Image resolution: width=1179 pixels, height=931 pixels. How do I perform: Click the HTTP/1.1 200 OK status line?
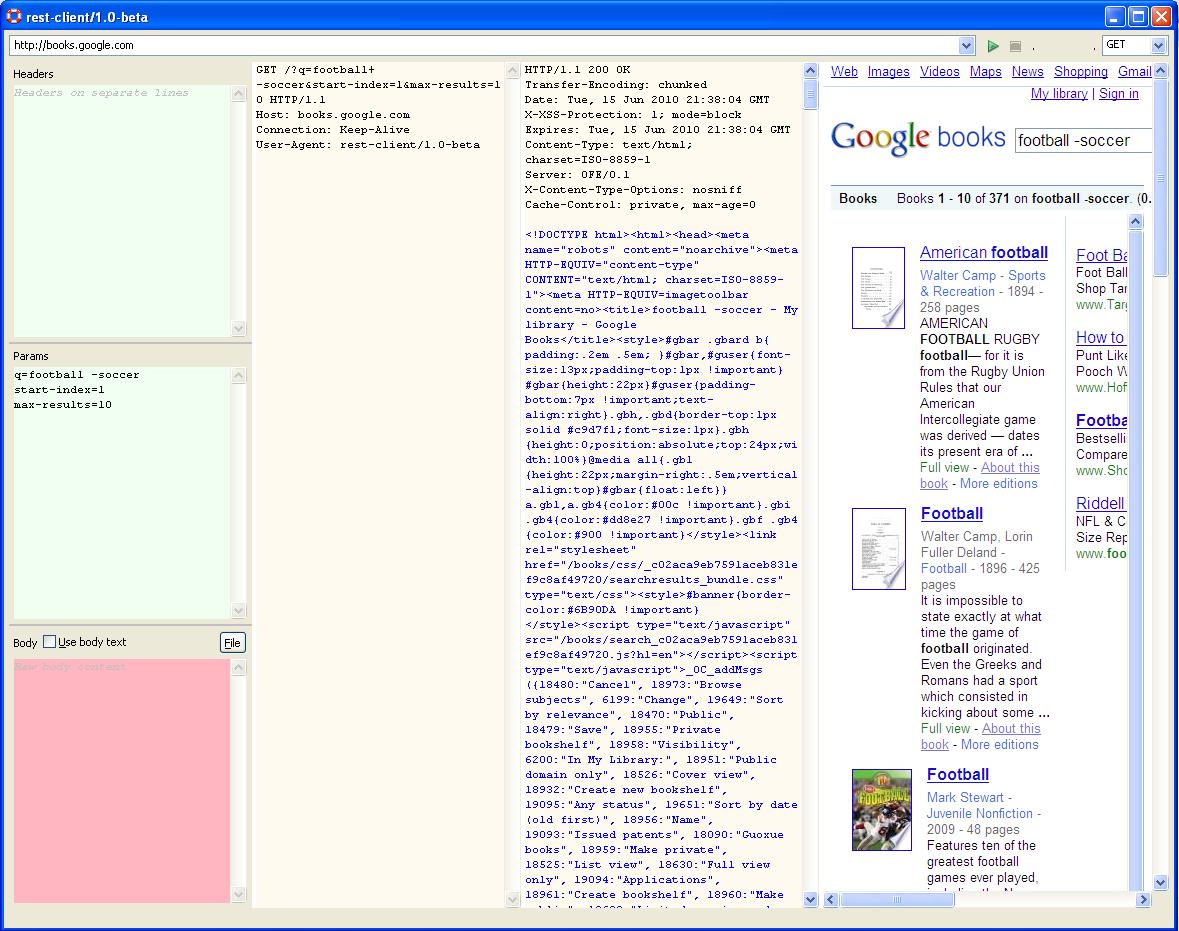(x=577, y=69)
